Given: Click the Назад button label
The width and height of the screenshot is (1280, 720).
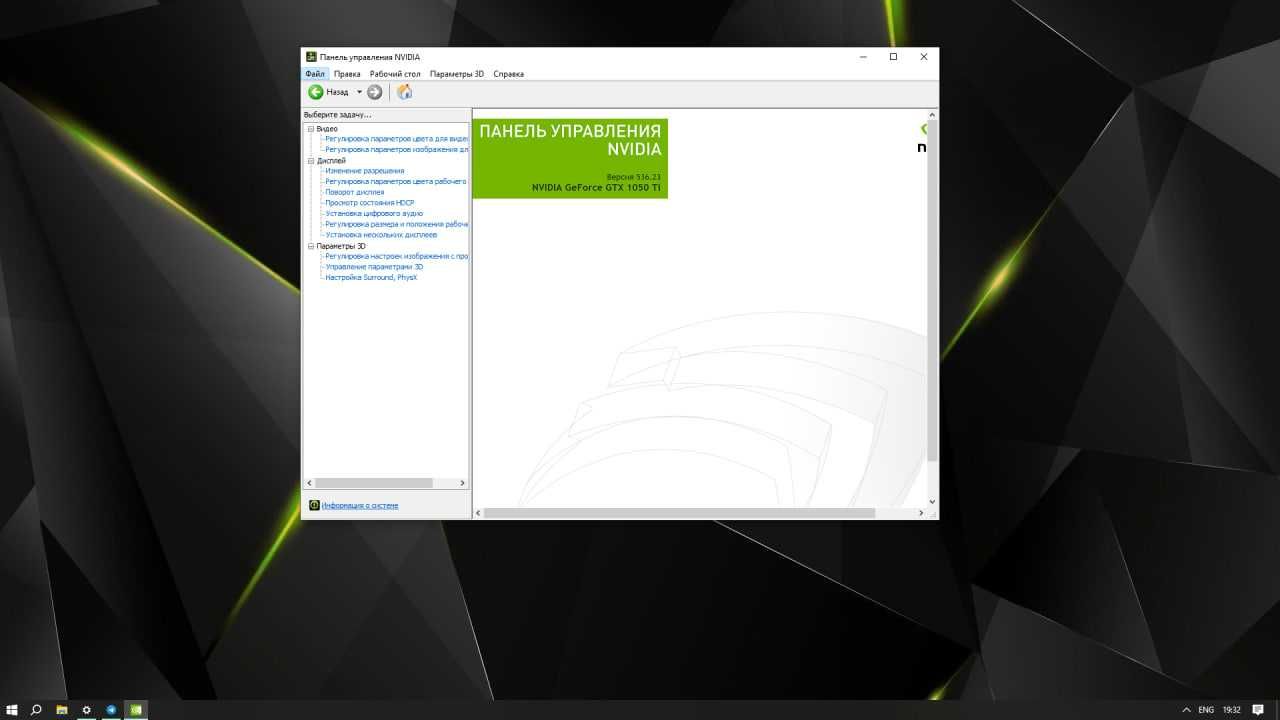Looking at the screenshot, I should [x=337, y=92].
